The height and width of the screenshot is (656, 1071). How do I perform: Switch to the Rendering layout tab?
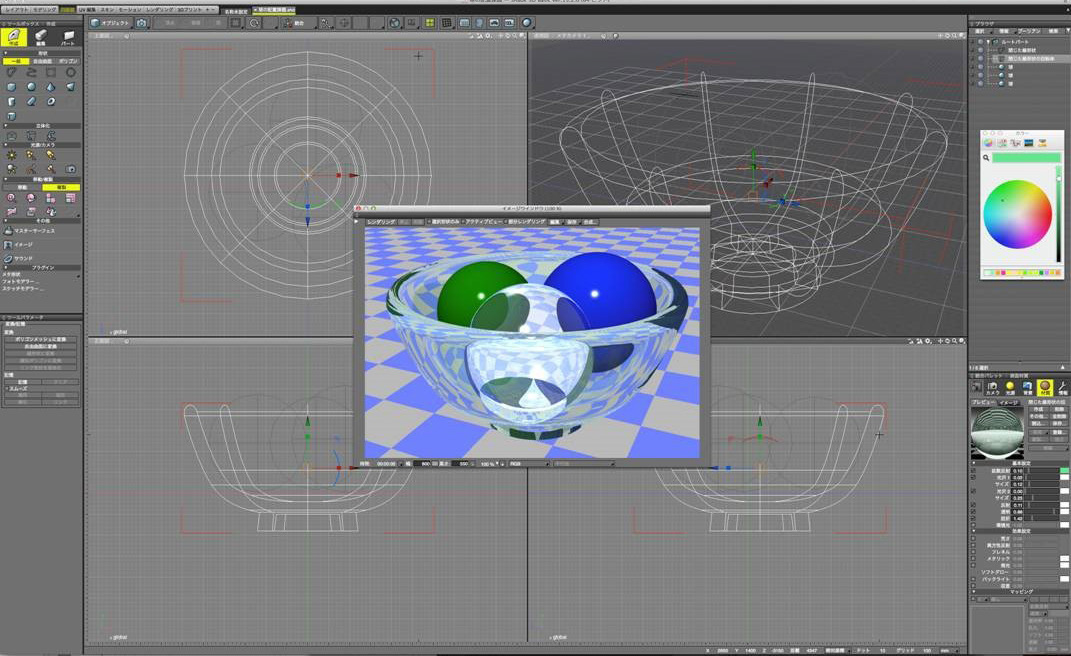point(161,10)
